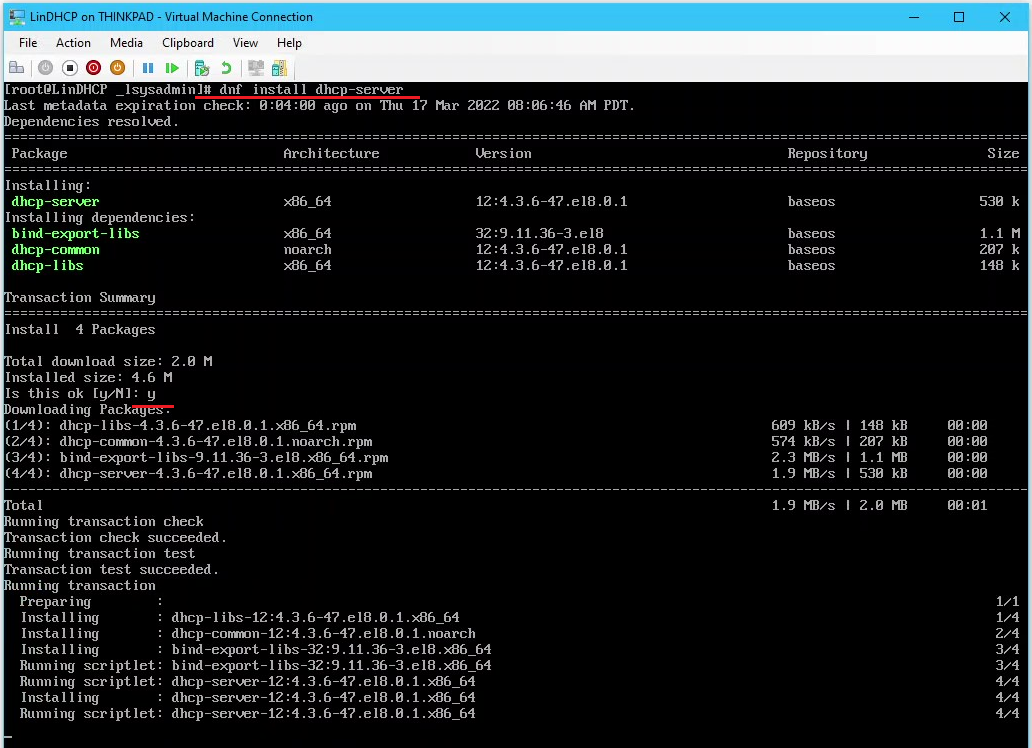The width and height of the screenshot is (1032, 748).
Task: Click the '(3/4): bind-export-libs' download line
Action: (x=196, y=458)
